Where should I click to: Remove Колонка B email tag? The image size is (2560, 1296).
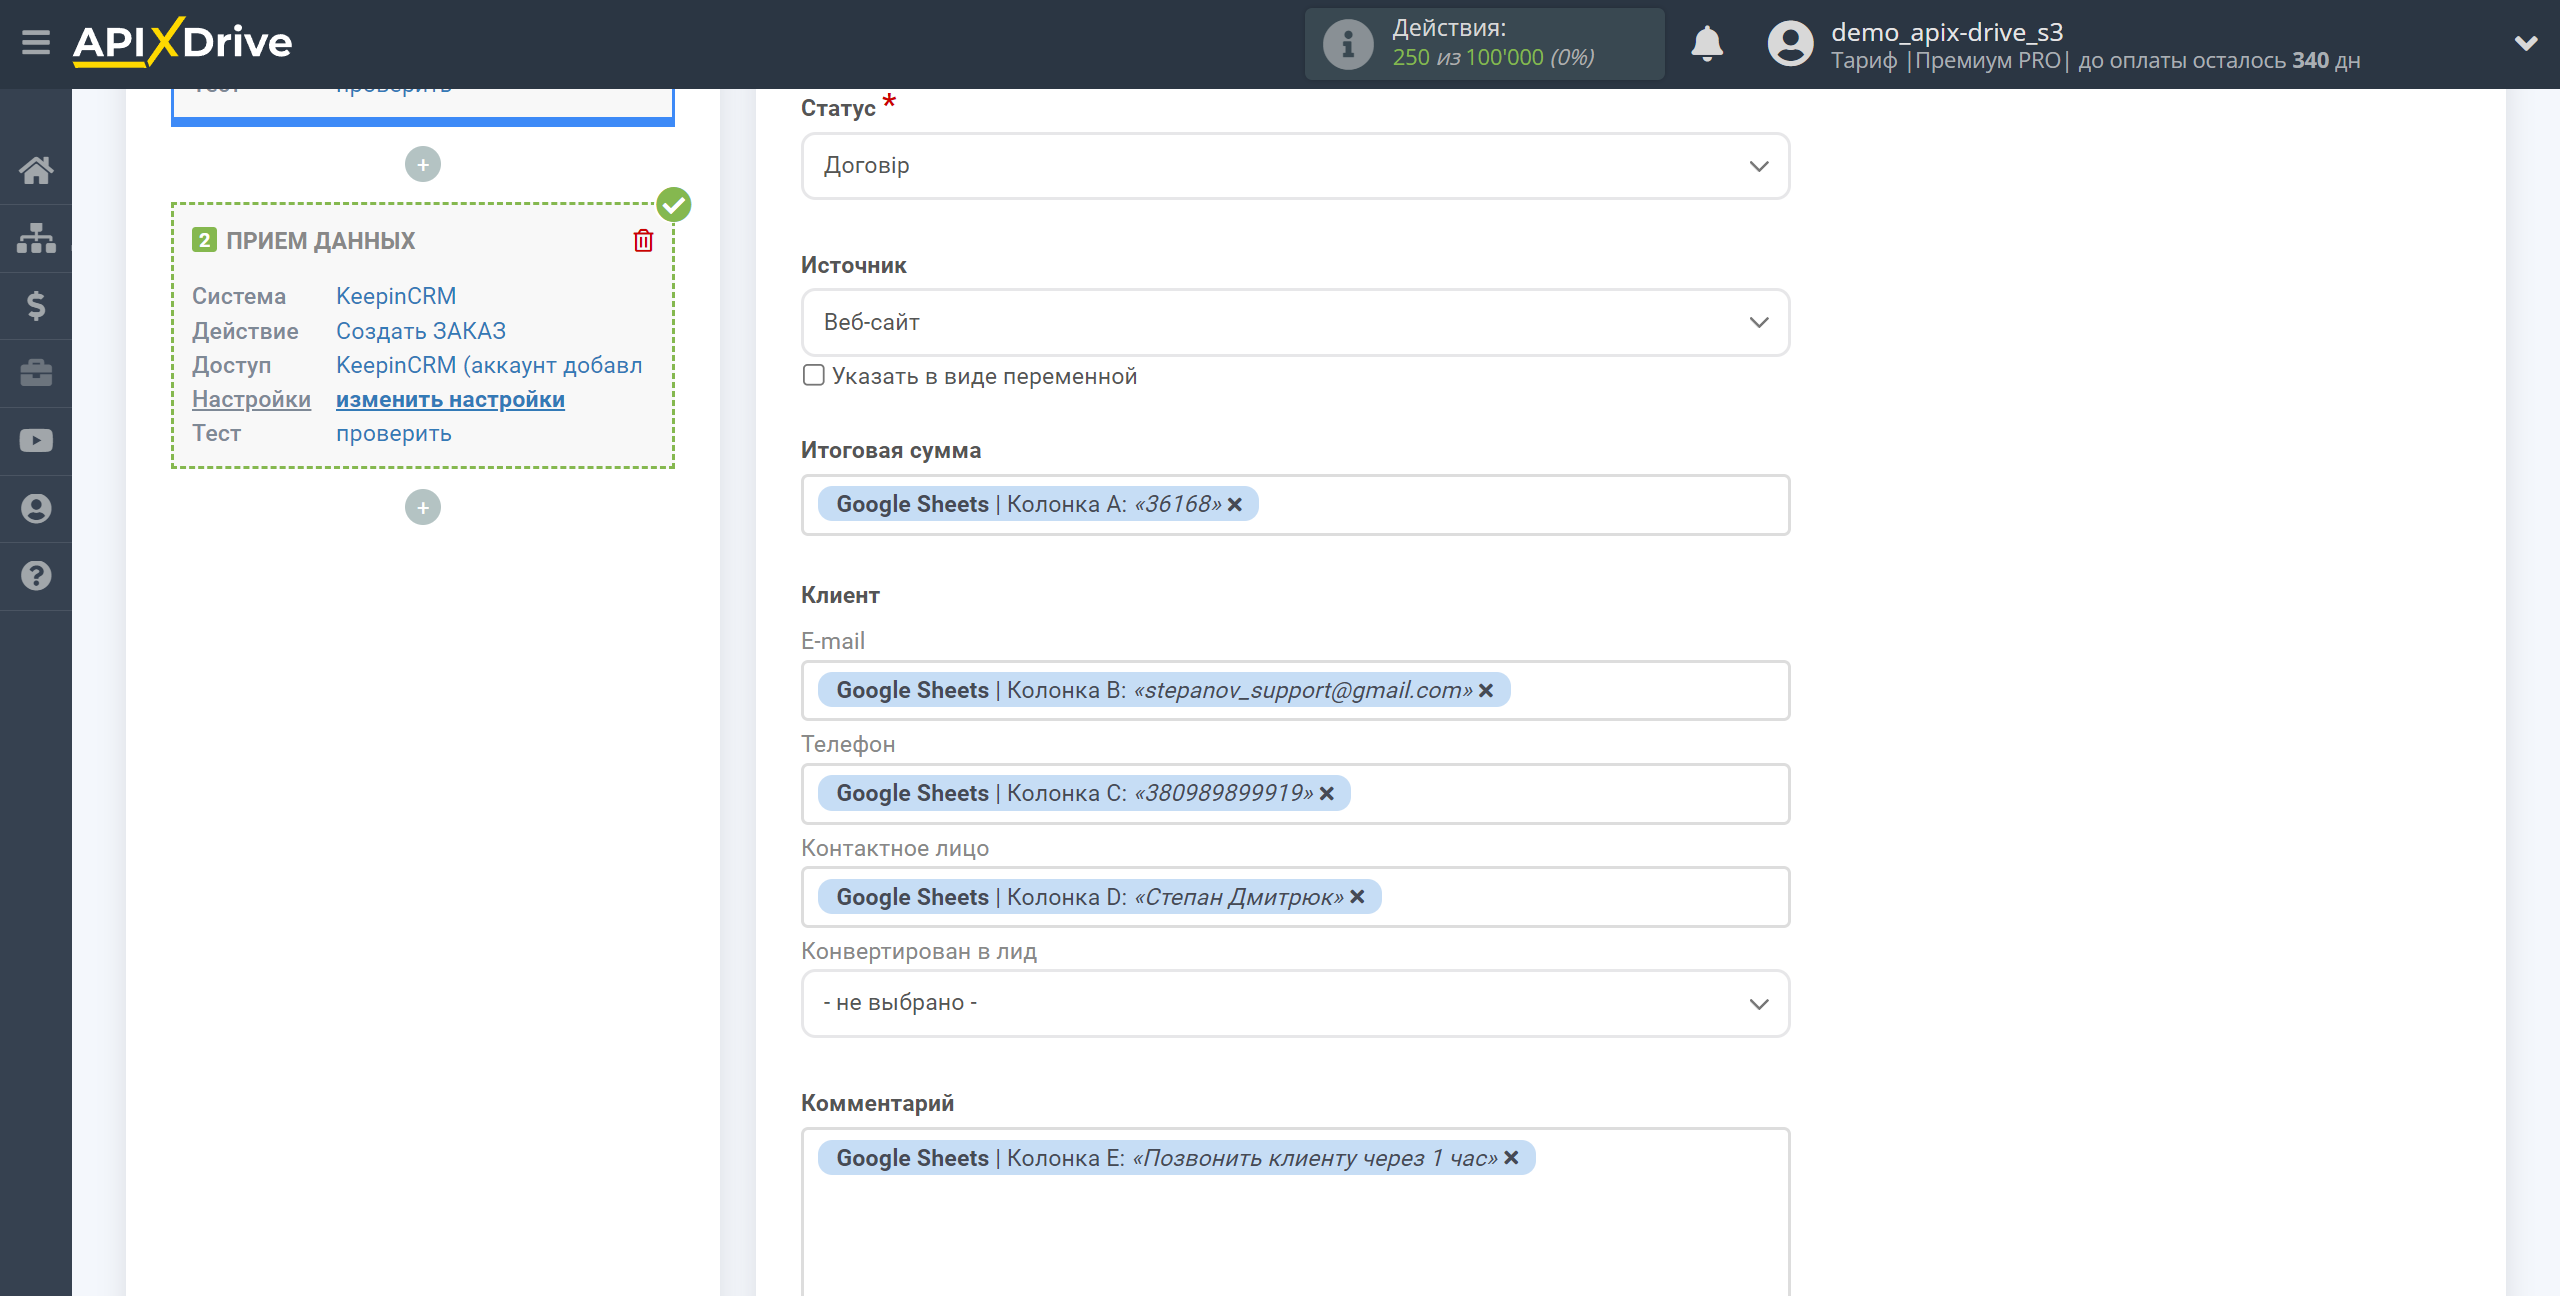click(1486, 691)
